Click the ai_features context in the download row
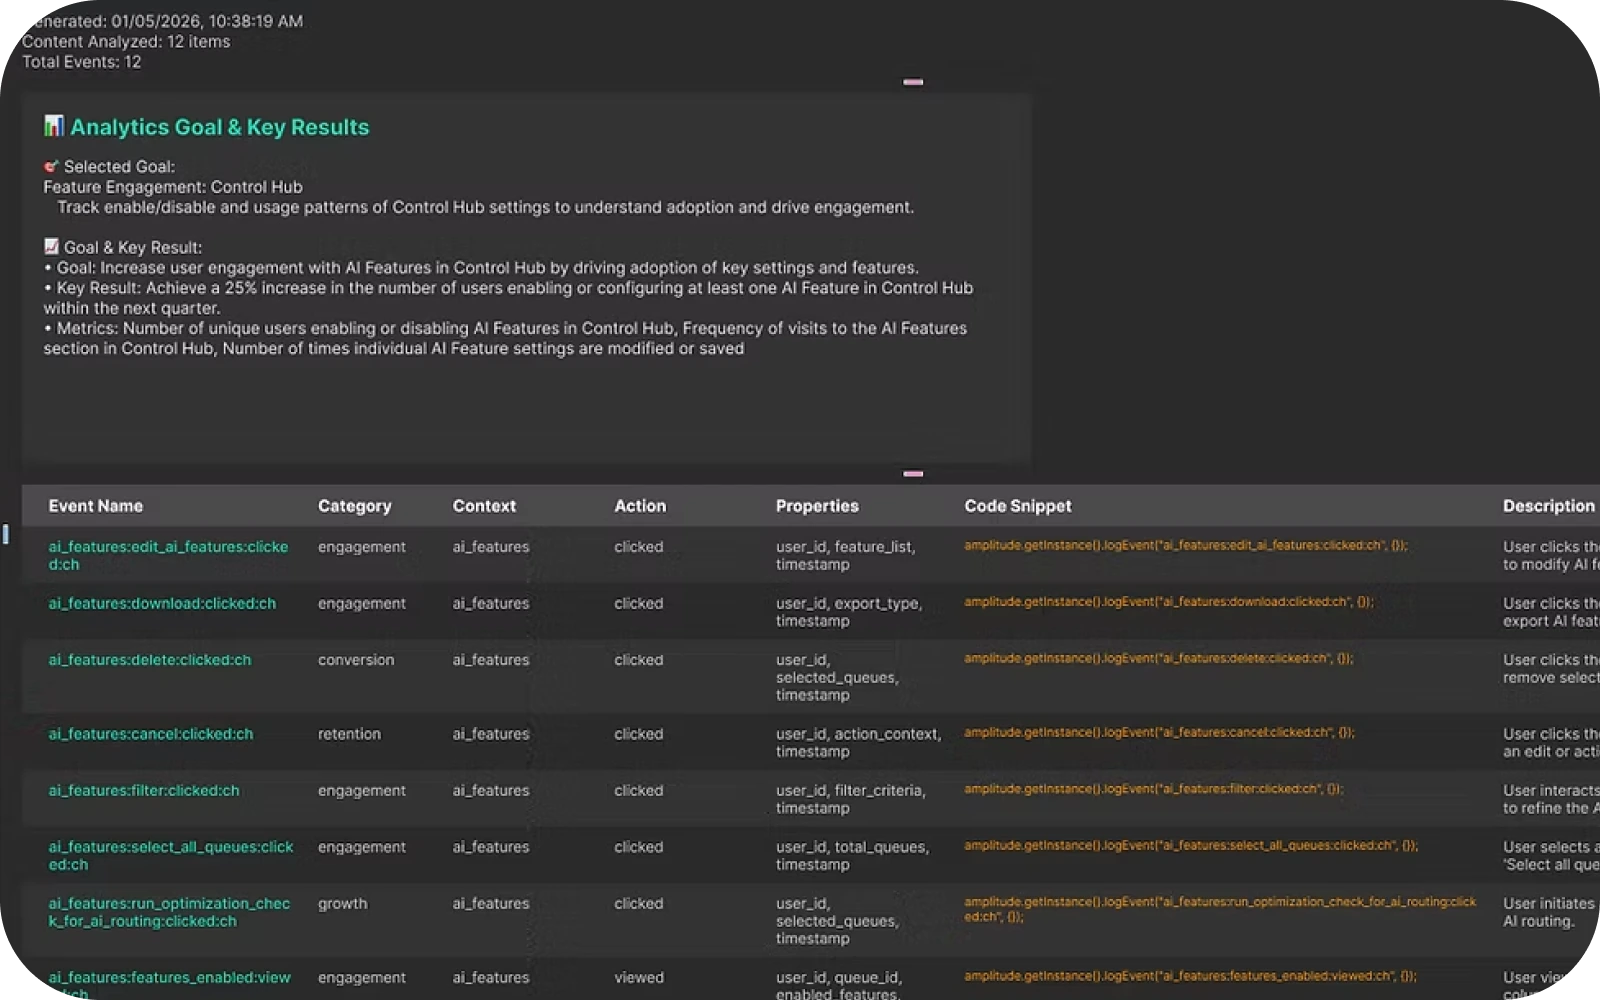Viewport: 1600px width, 1000px height. tap(491, 604)
